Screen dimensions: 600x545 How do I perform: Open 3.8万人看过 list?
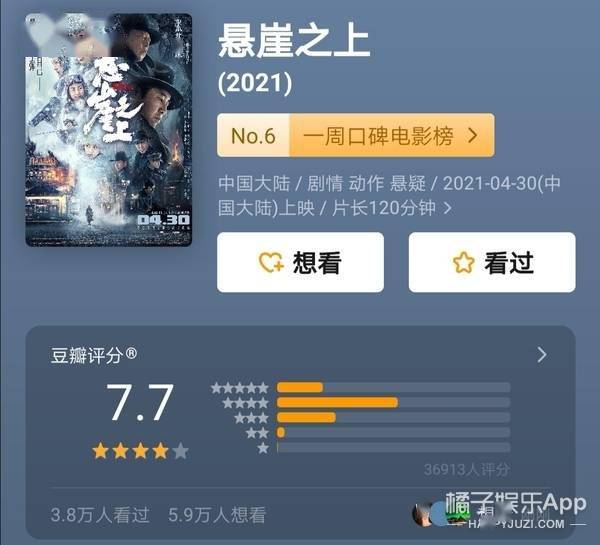[100, 515]
